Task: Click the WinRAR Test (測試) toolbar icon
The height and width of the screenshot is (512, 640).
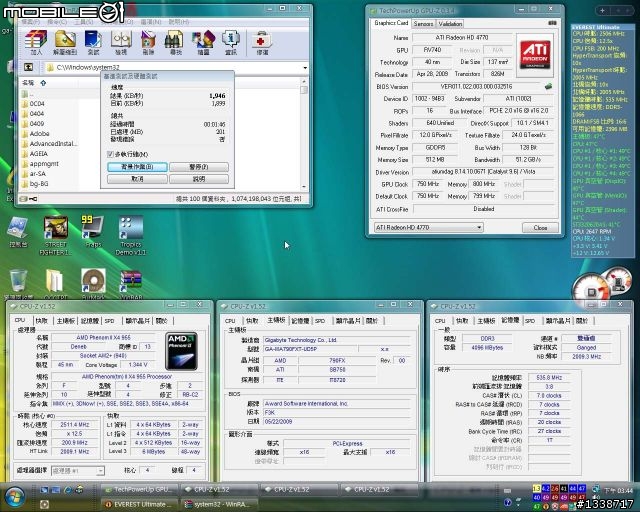Action: click(x=93, y=40)
